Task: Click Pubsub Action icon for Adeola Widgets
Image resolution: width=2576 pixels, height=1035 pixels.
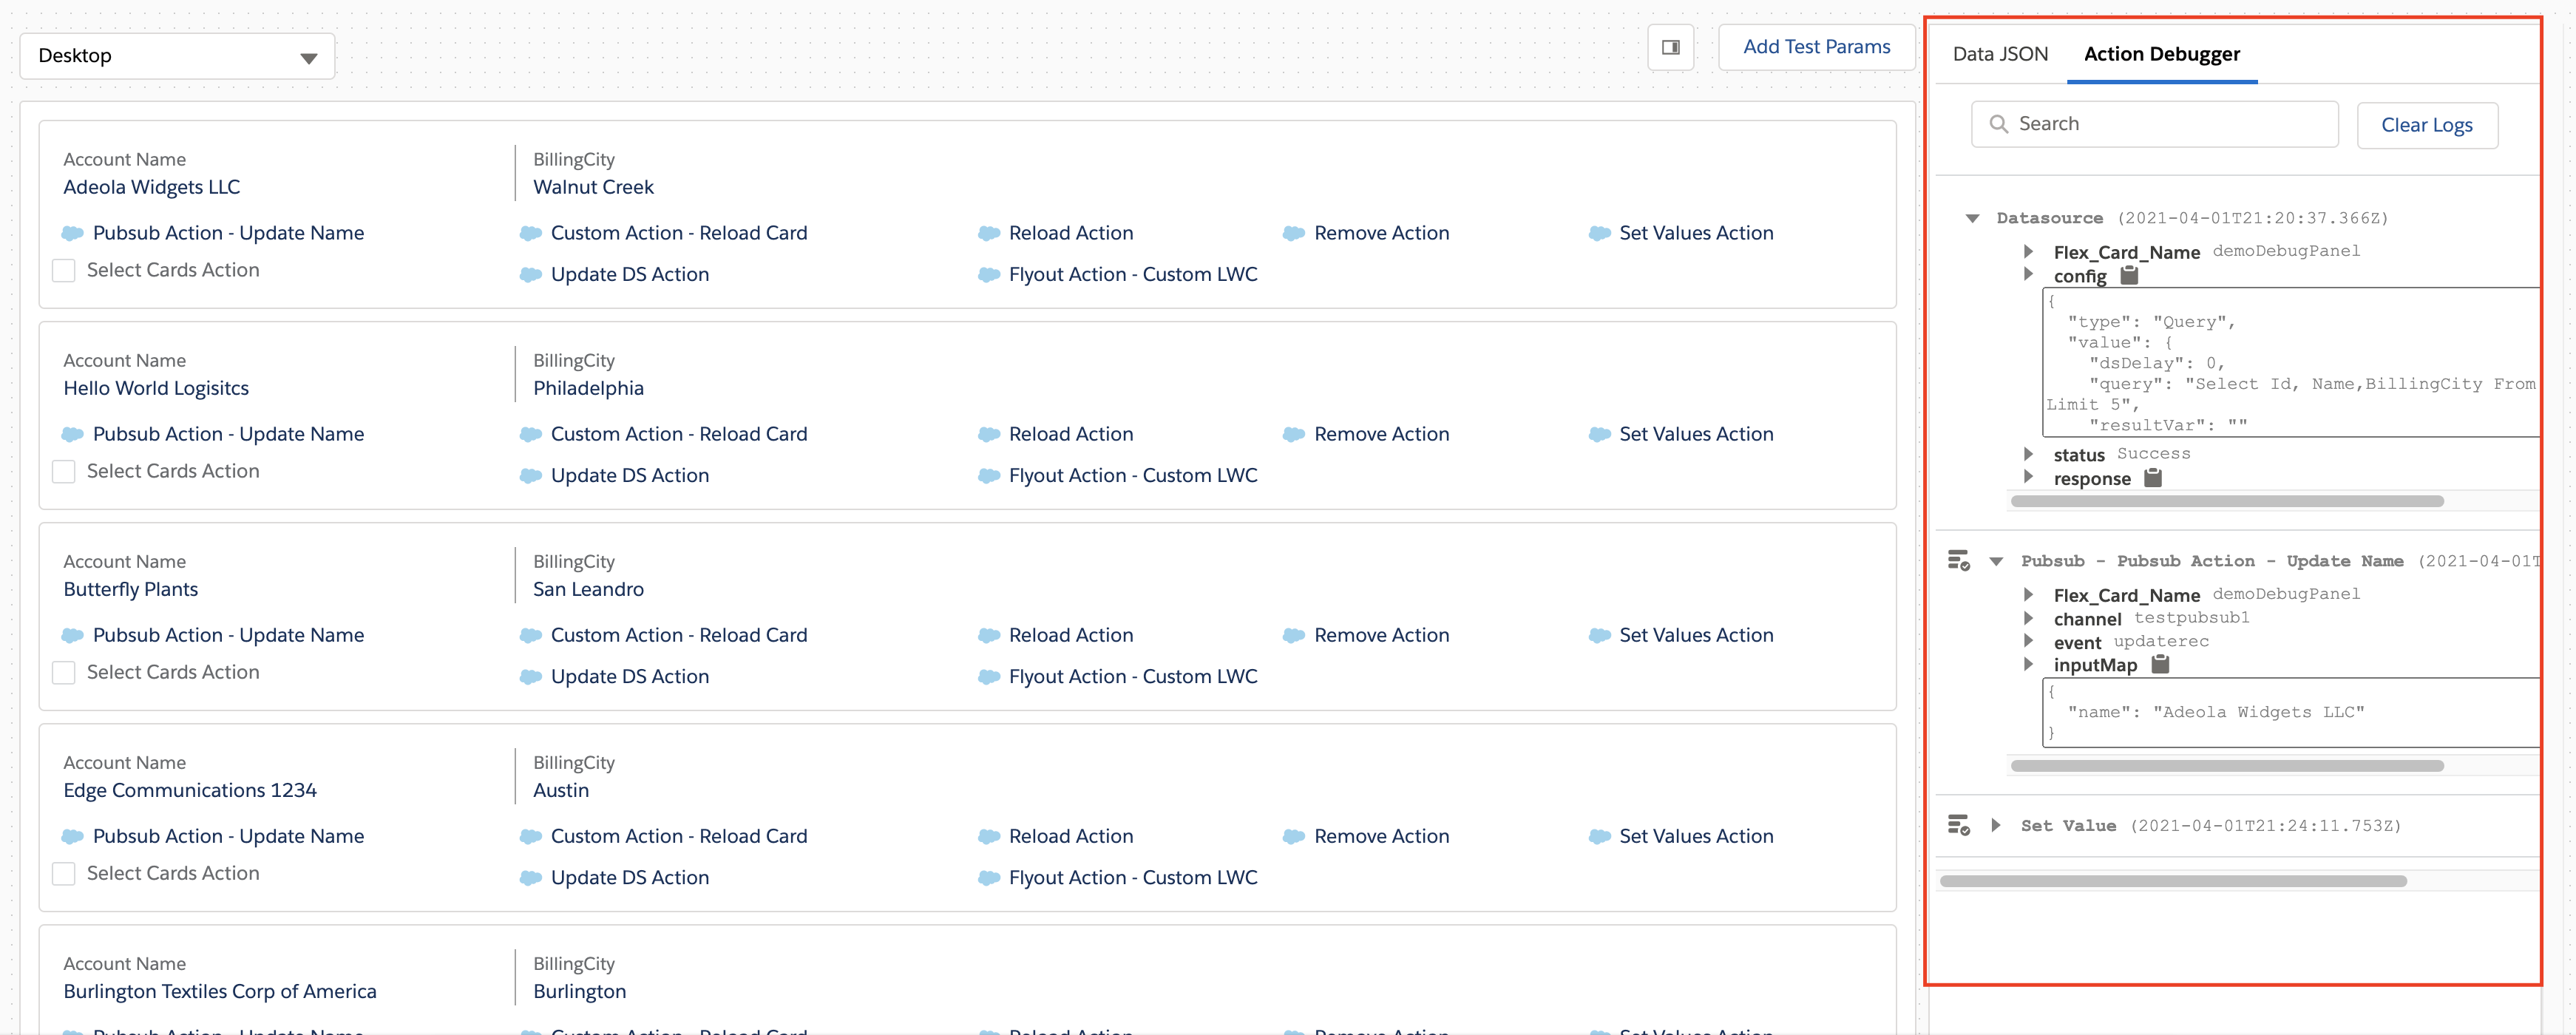Action: 72,233
